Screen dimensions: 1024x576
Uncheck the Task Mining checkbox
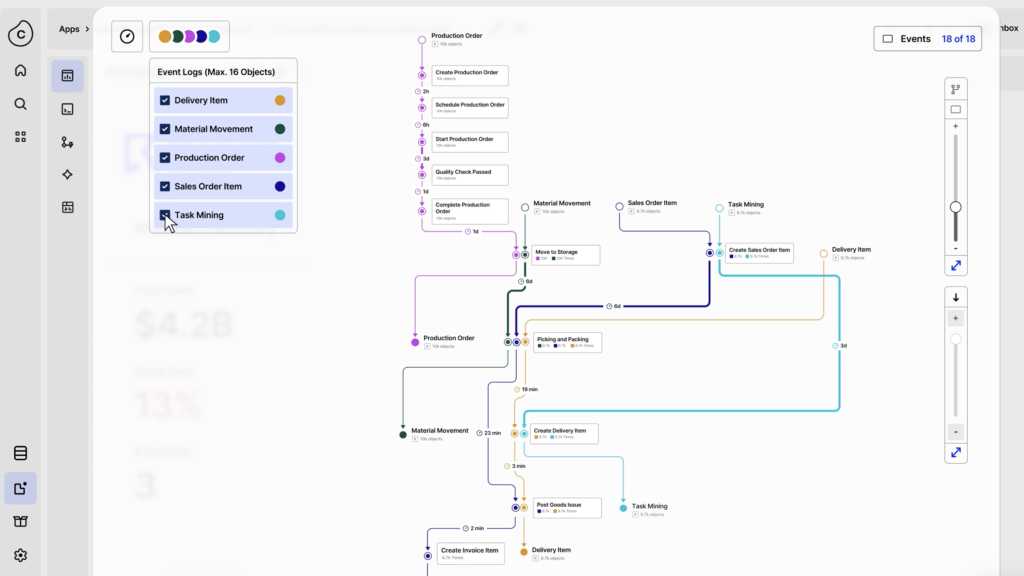coord(165,215)
